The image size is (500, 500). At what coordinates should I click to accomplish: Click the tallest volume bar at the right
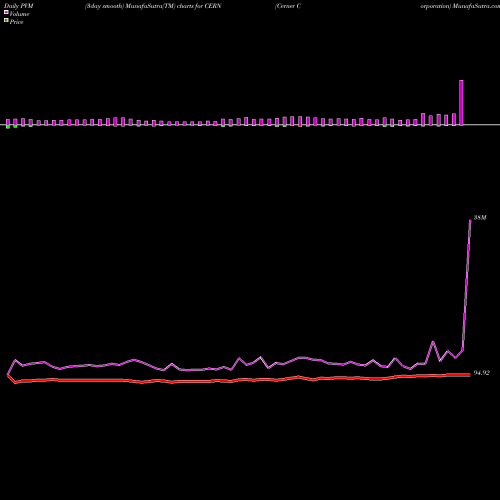(461, 103)
